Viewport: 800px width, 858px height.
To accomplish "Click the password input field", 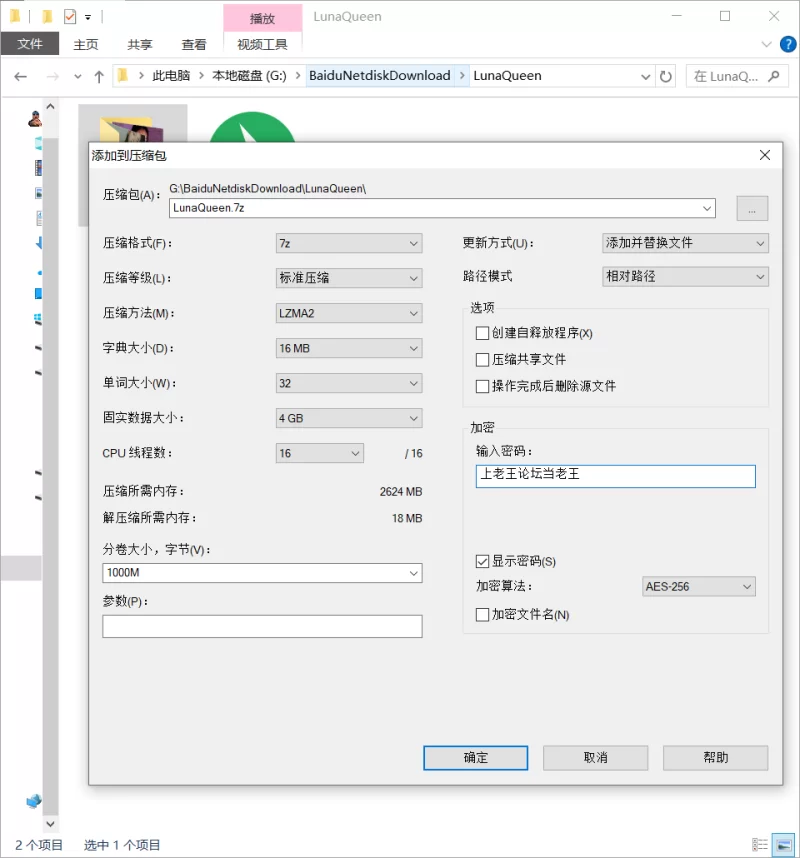I will [x=615, y=475].
